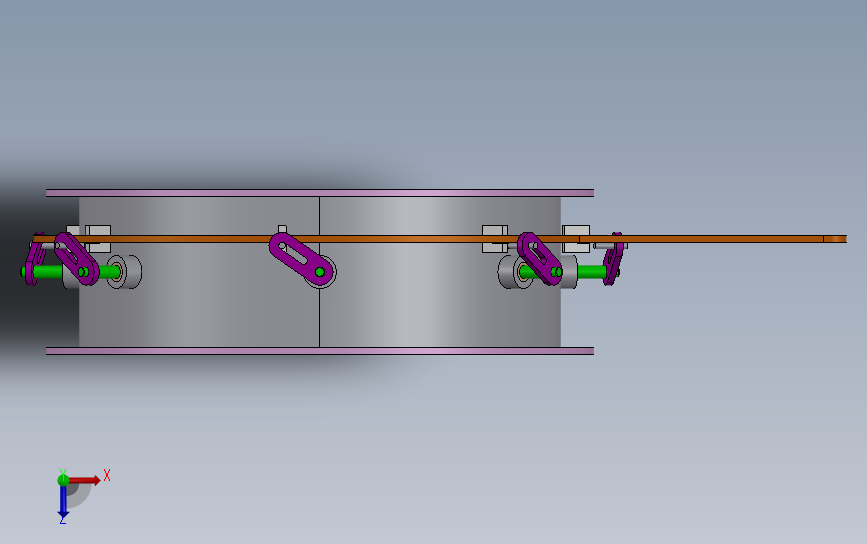This screenshot has height=544, width=867.
Task: Pick the green pin in center link
Action: (320, 272)
